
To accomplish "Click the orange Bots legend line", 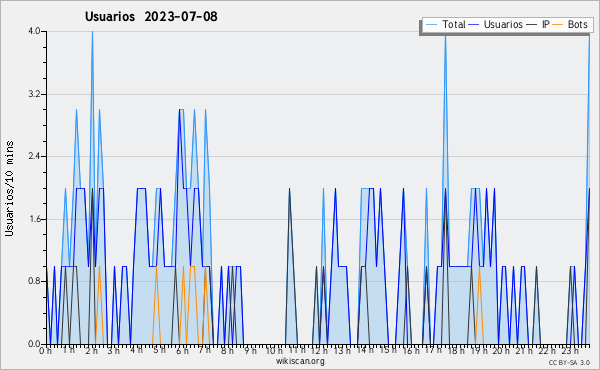I will [x=558, y=25].
